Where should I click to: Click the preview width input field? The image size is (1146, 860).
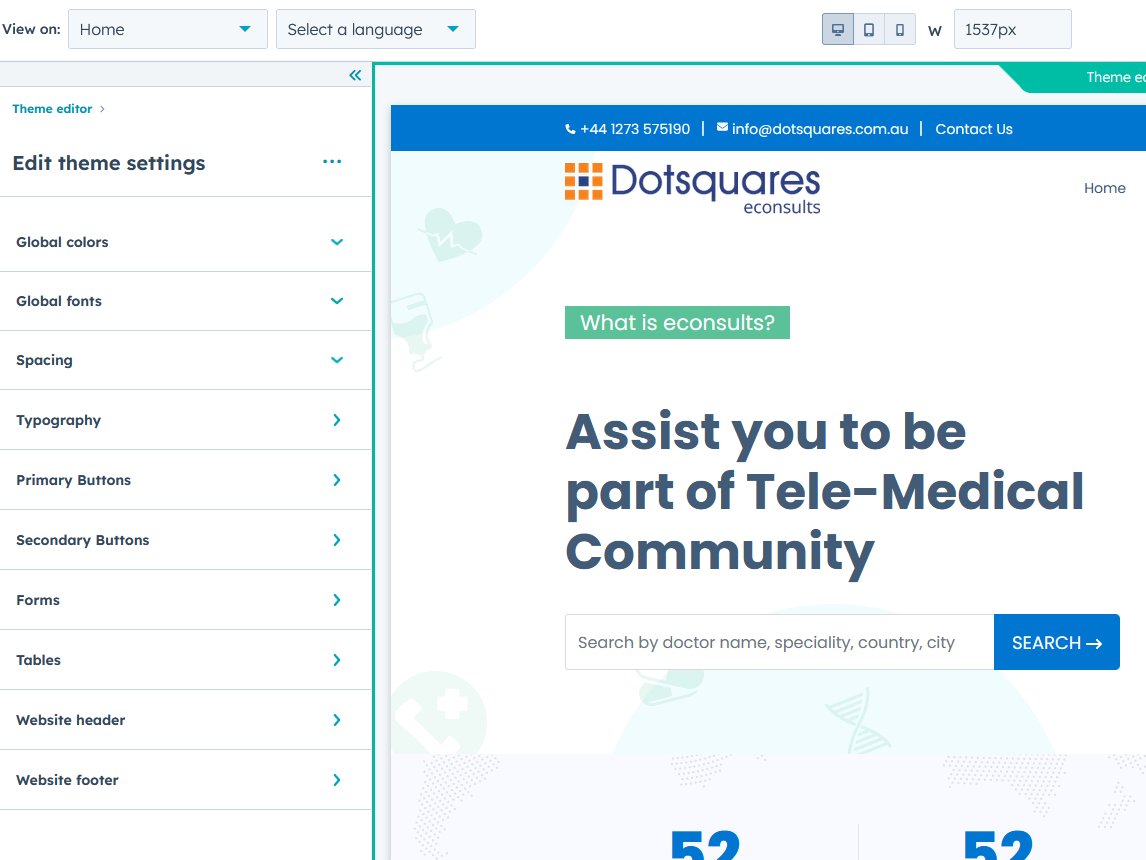1012,30
